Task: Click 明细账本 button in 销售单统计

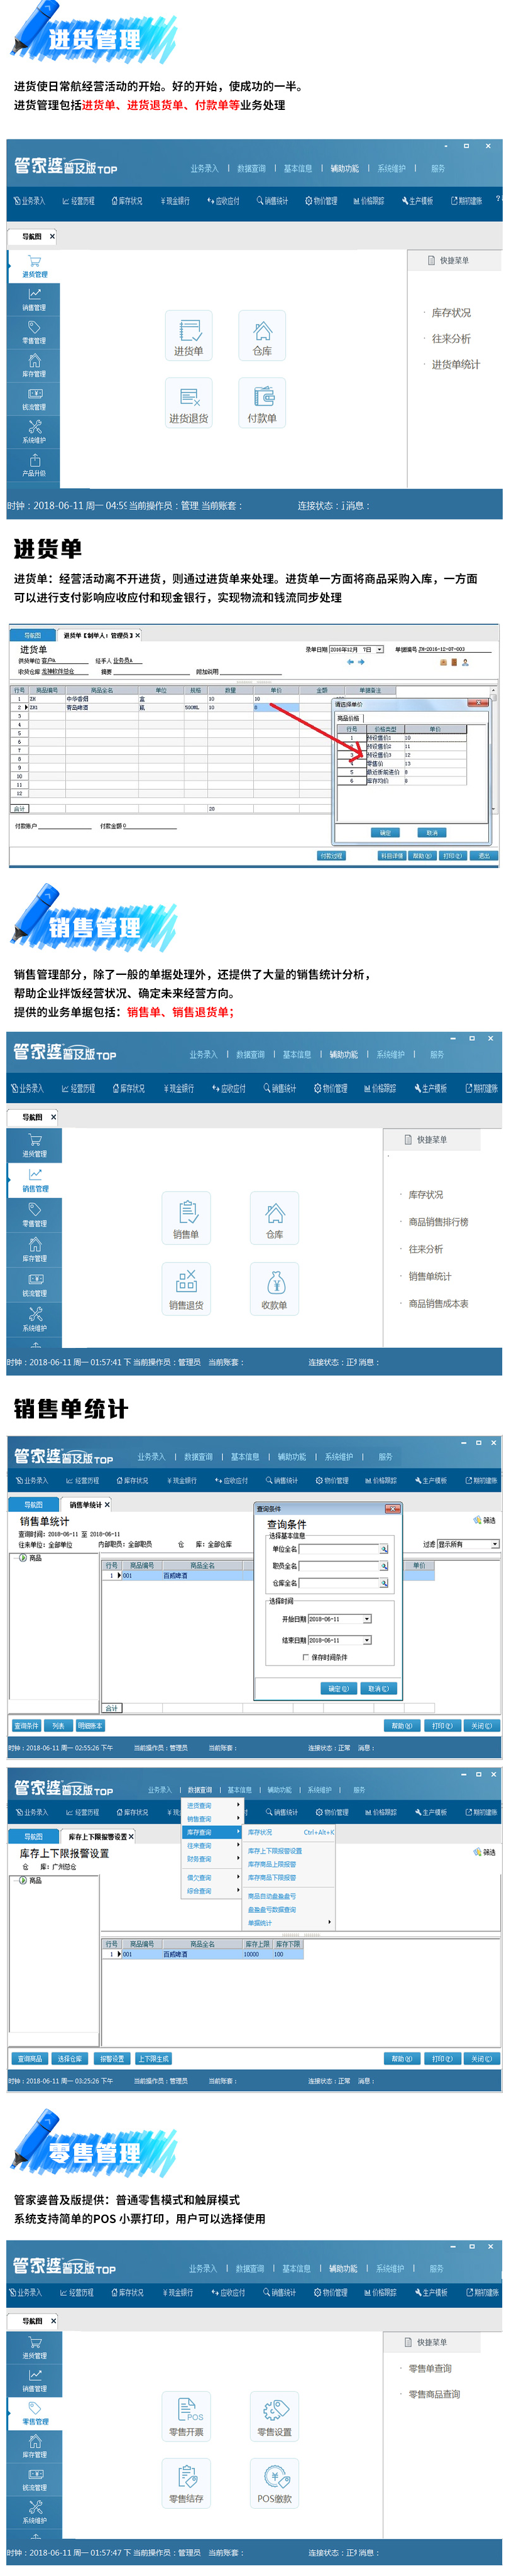Action: [x=90, y=1726]
